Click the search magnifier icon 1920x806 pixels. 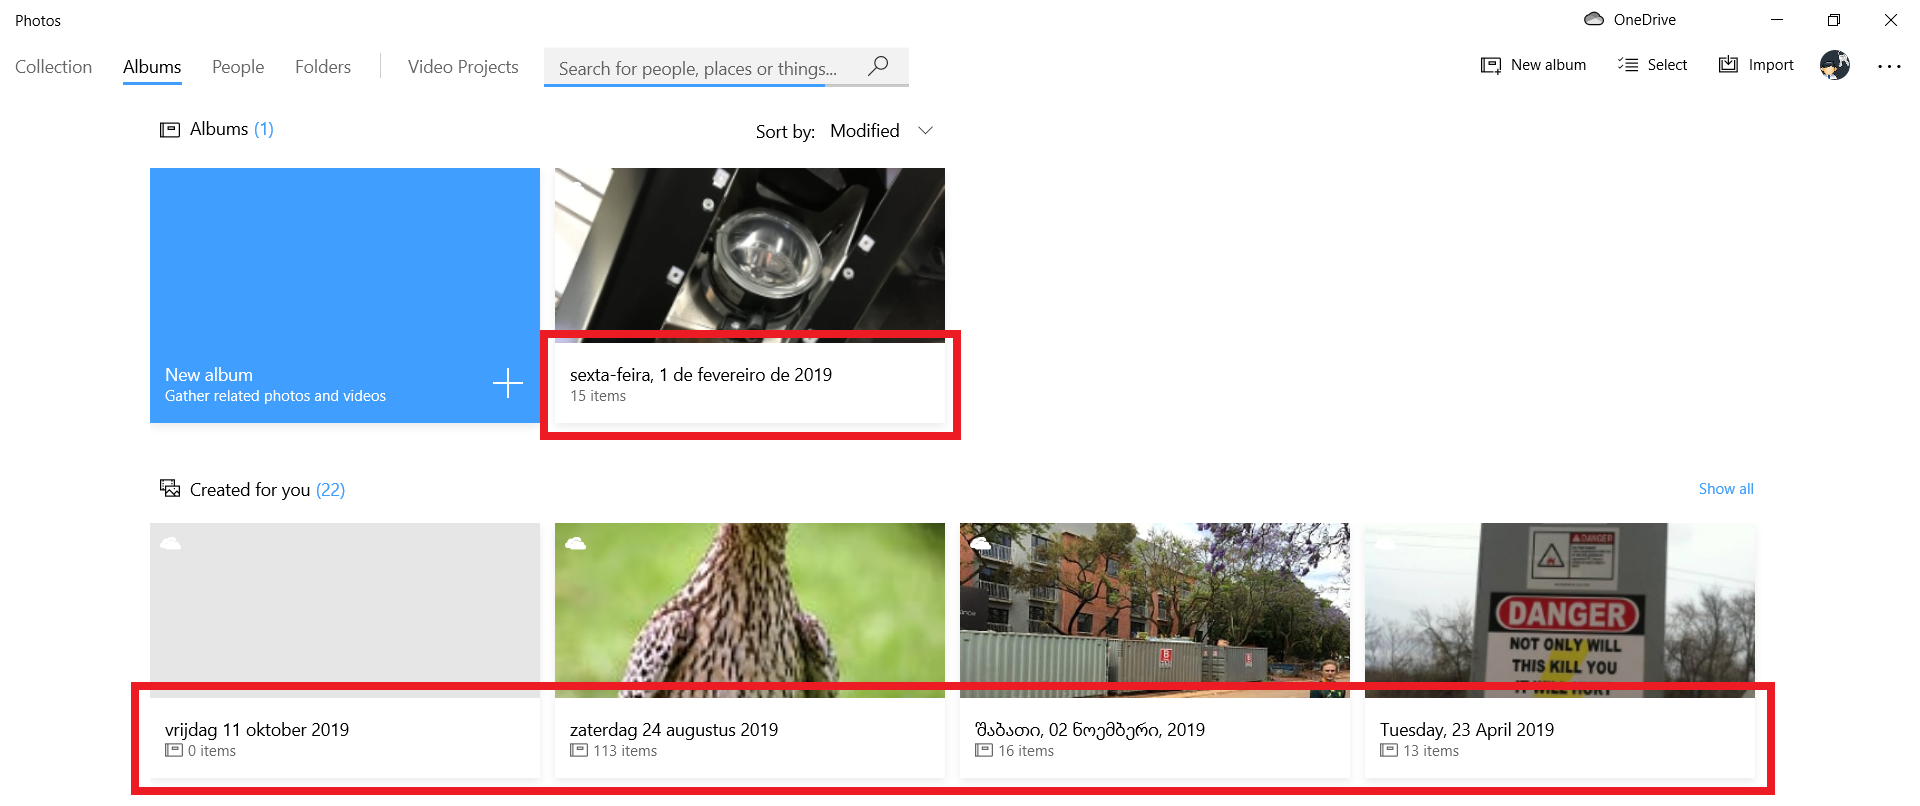tap(878, 66)
